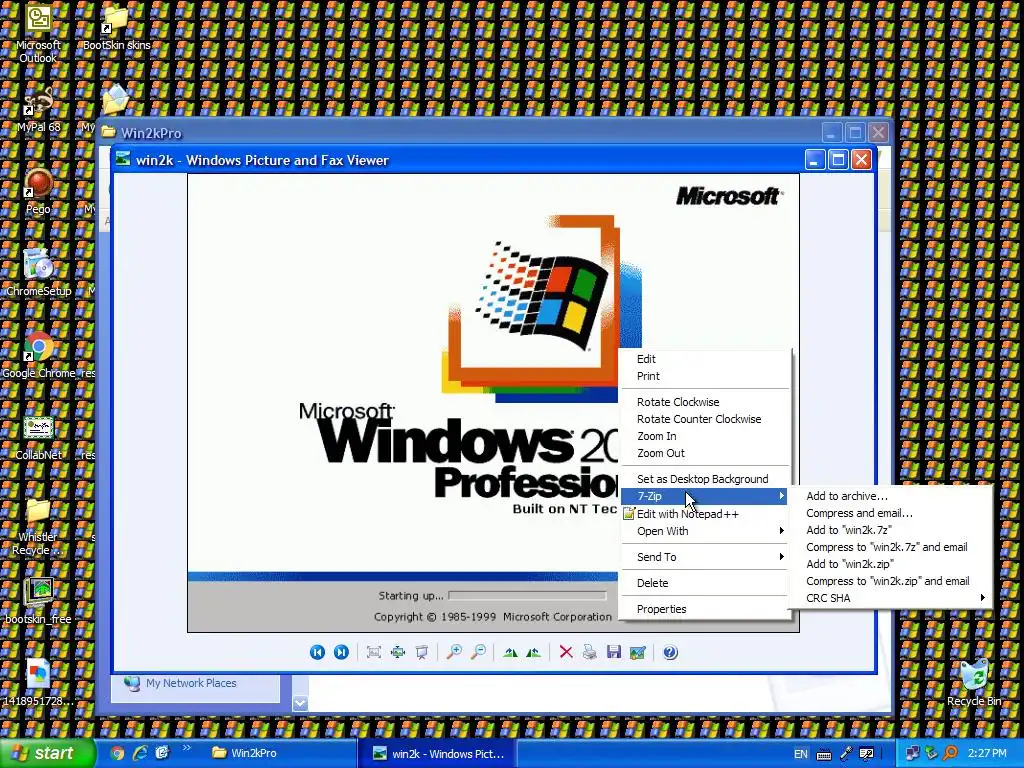Image resolution: width=1024 pixels, height=768 pixels.
Task: Open Properties from context menu
Action: 705,609
